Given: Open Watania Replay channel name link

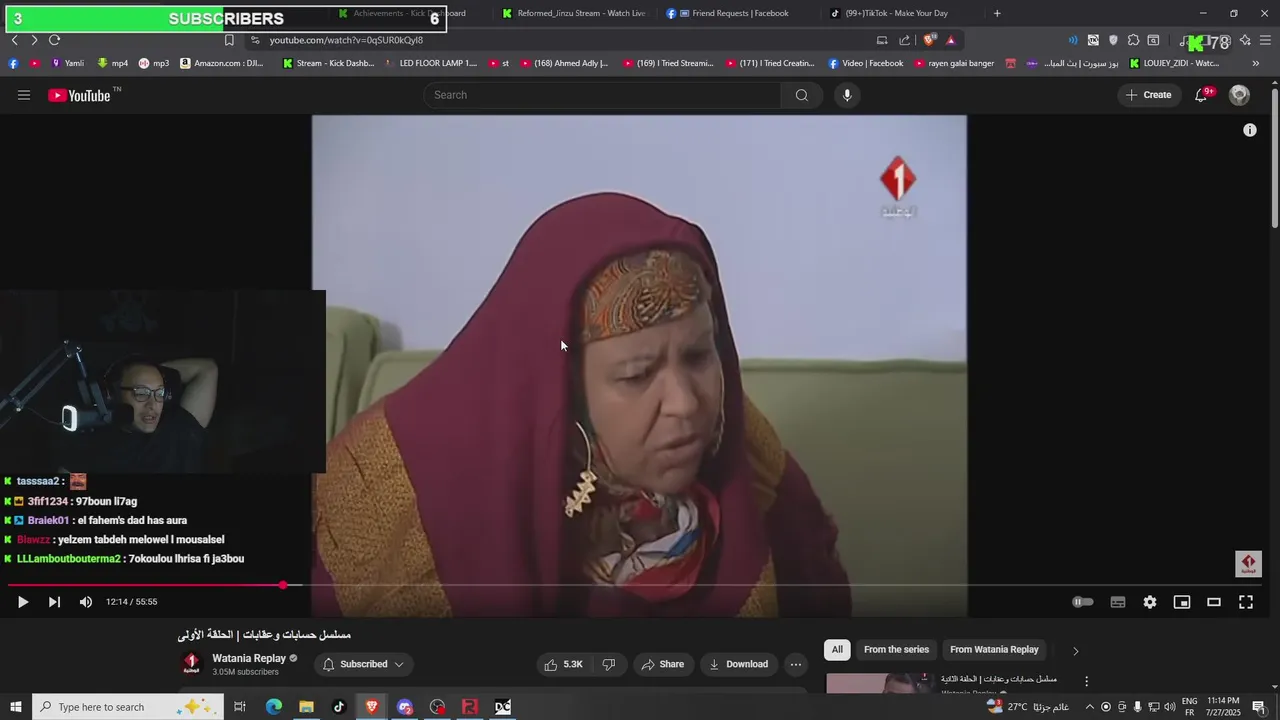Looking at the screenshot, I should pos(249,658).
